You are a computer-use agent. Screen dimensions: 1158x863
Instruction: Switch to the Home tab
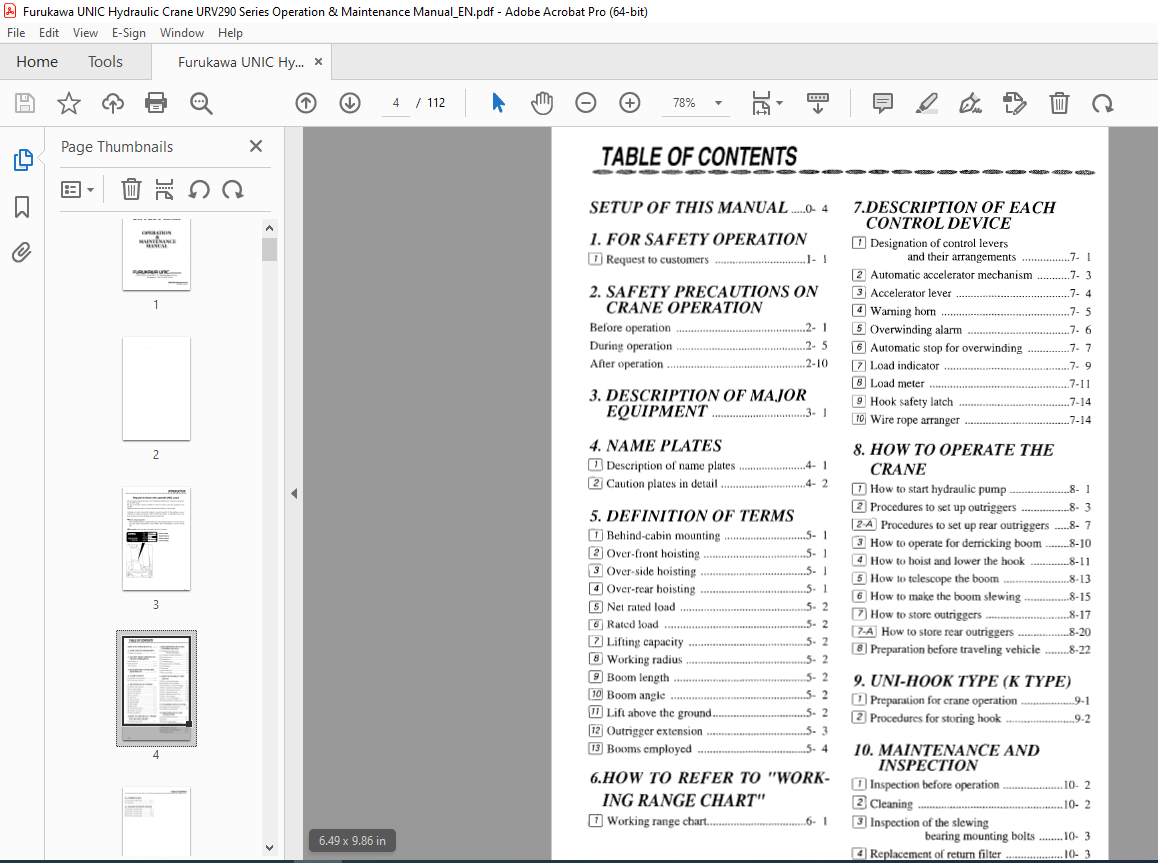click(x=37, y=62)
